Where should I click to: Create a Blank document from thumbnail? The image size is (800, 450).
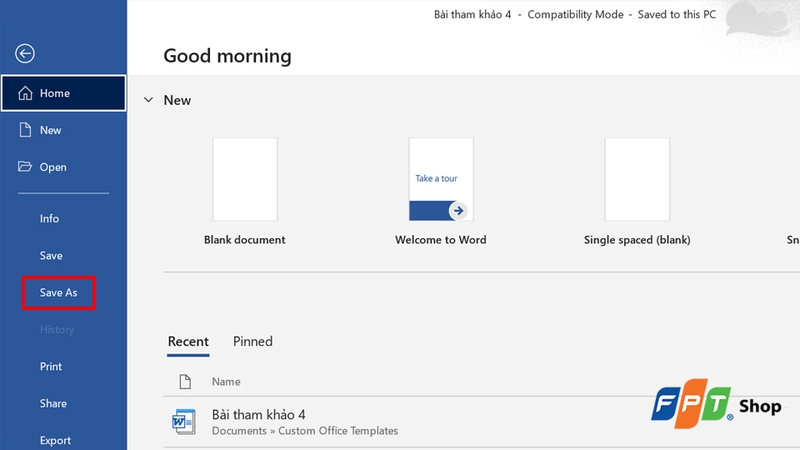click(x=245, y=179)
